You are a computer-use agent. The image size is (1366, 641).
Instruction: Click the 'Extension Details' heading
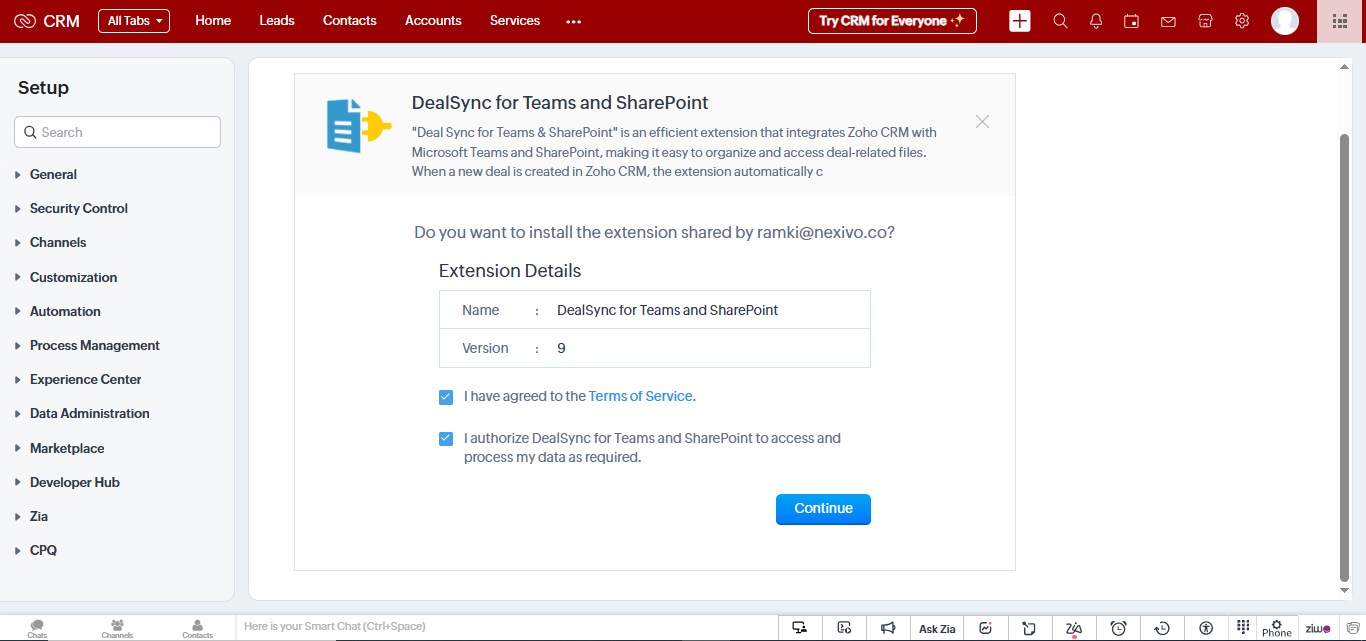[510, 271]
